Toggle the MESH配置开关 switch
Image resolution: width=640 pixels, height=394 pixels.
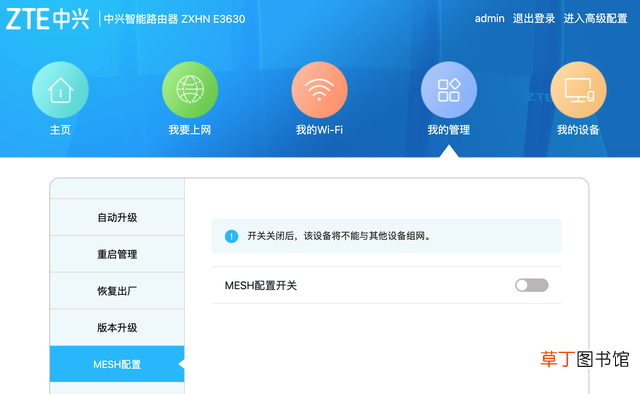coord(531,285)
